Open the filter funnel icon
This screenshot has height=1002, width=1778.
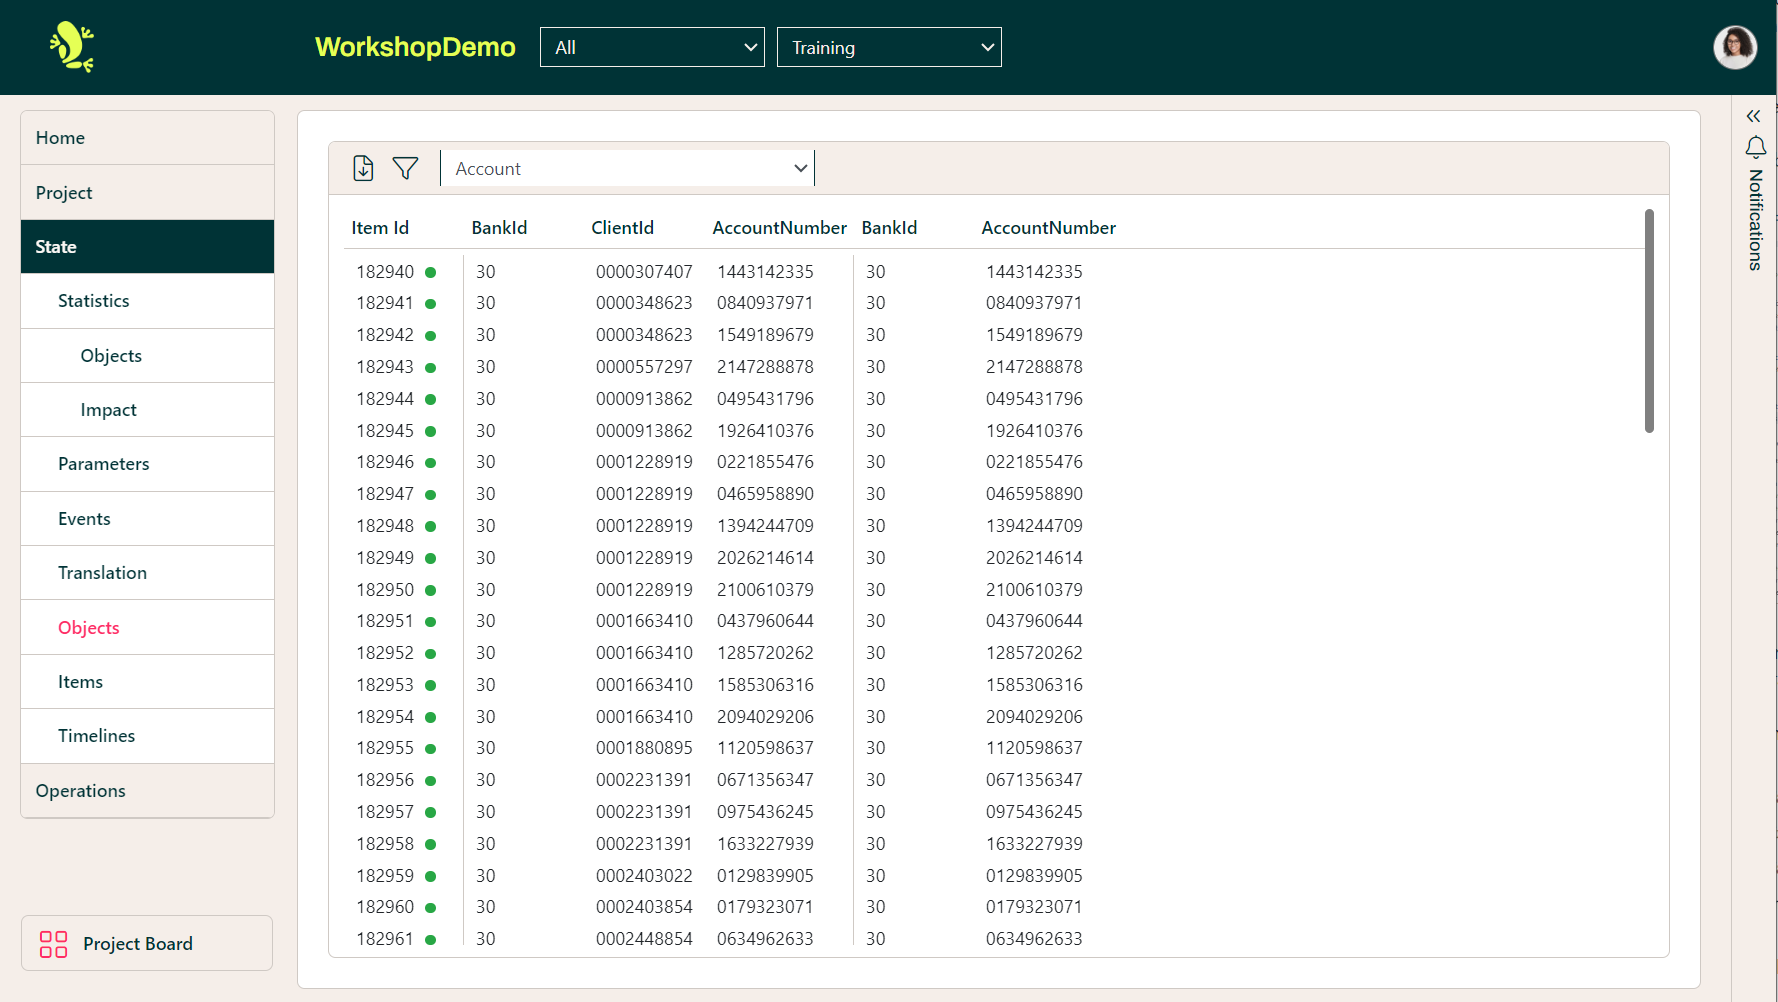click(405, 168)
